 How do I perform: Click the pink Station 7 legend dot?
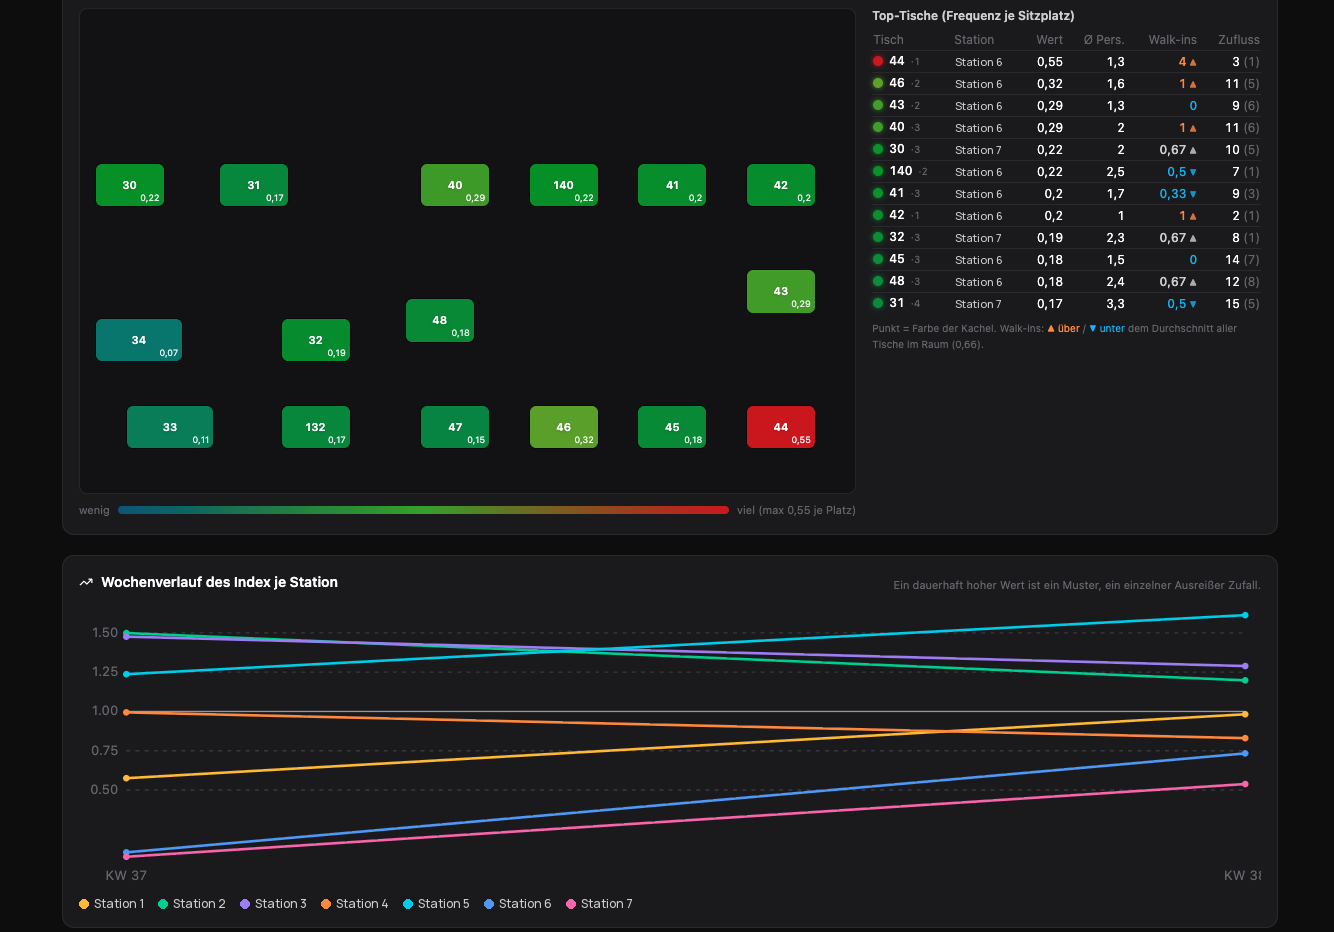pos(571,904)
